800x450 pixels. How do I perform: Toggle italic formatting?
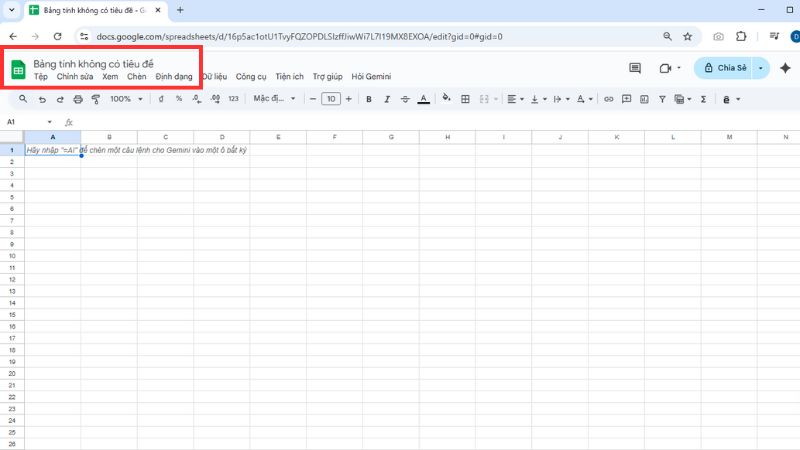(386, 99)
